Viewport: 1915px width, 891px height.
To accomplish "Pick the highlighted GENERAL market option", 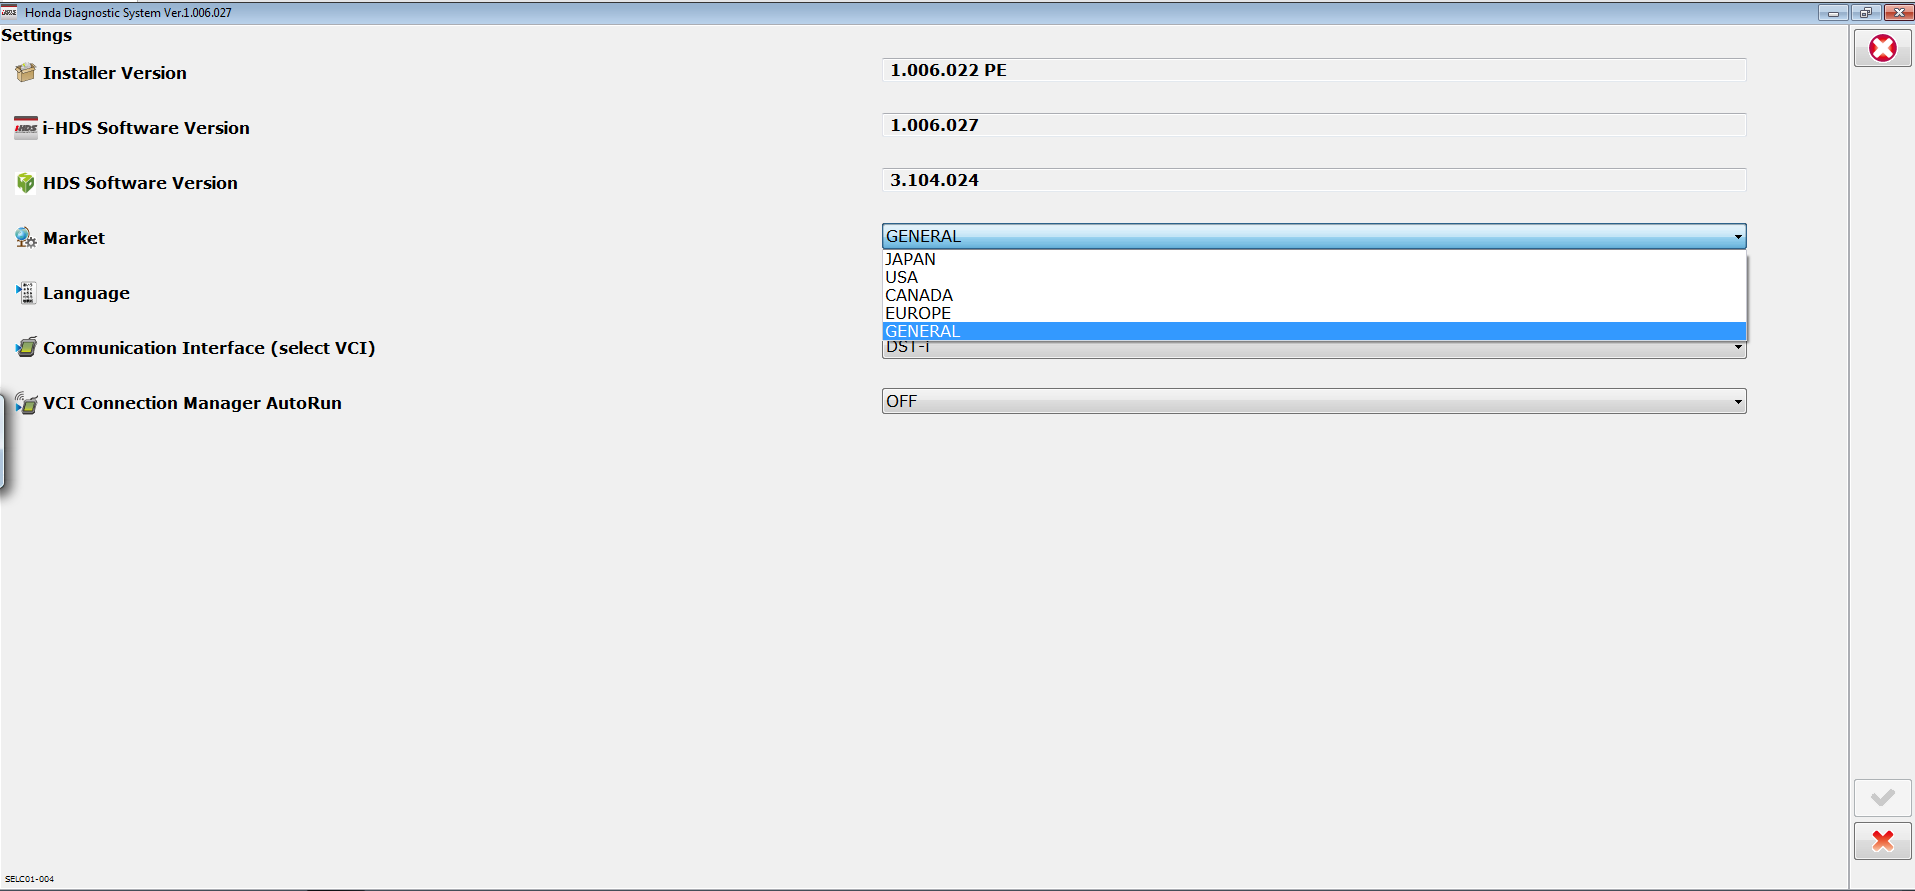I will click(x=922, y=331).
